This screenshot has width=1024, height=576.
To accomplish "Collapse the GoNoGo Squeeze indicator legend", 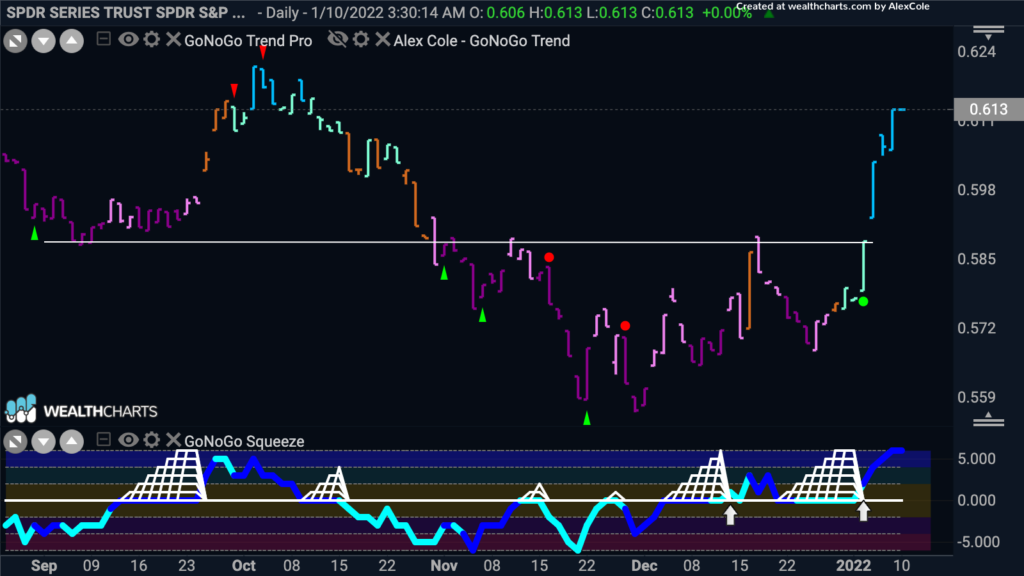I will [103, 440].
